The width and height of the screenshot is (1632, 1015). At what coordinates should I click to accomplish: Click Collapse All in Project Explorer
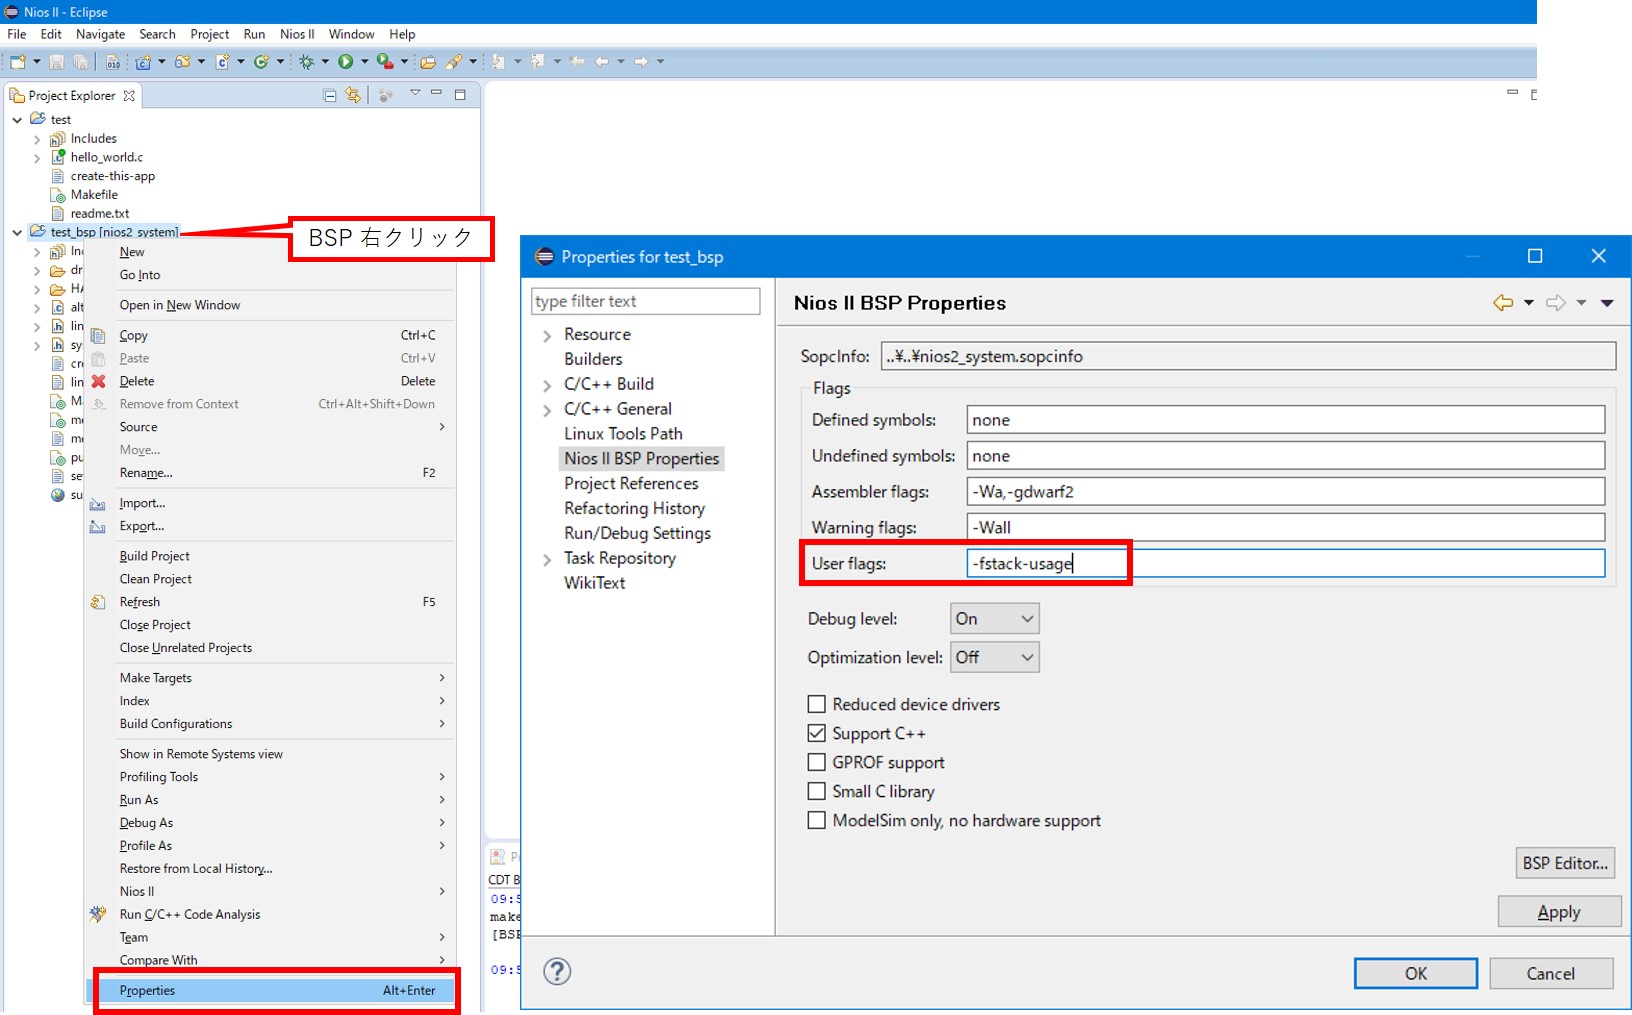coord(330,96)
